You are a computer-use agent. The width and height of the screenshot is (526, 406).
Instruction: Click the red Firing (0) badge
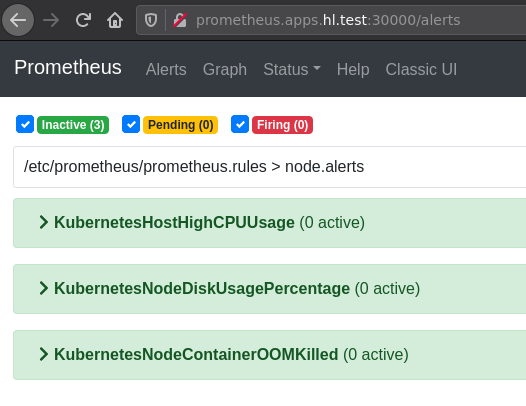(x=282, y=125)
